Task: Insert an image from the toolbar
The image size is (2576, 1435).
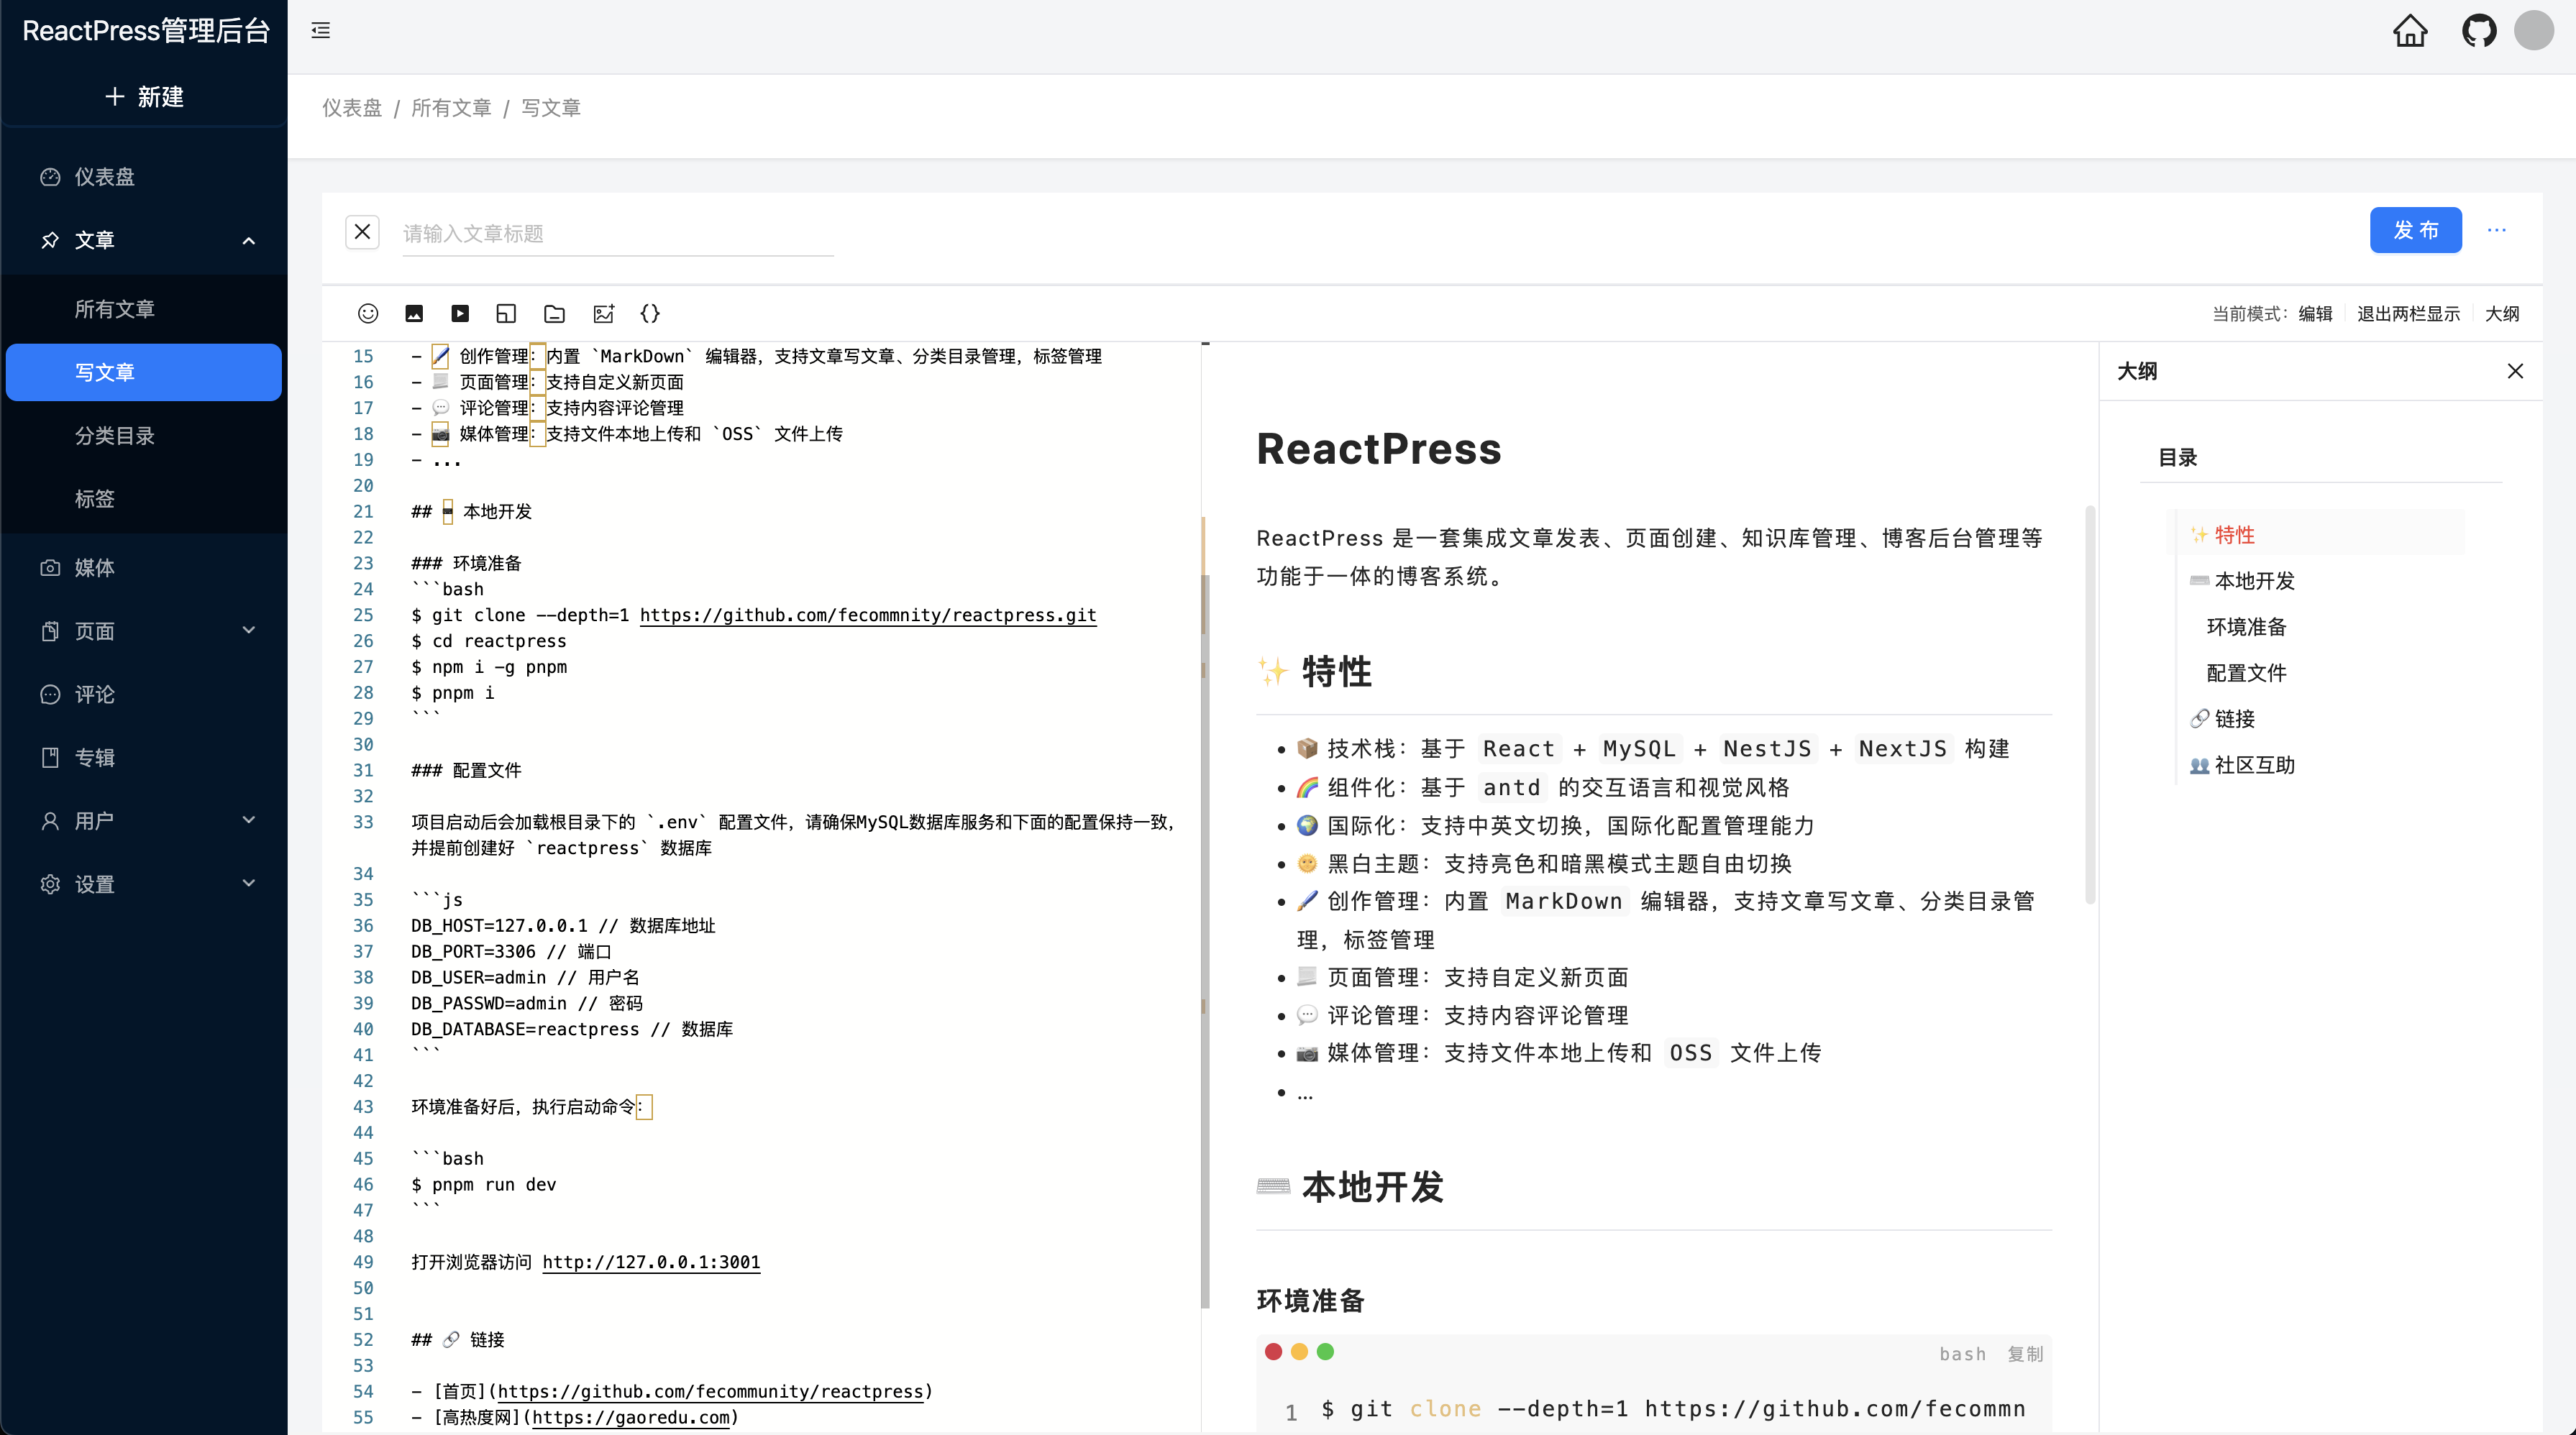Action: 414,313
